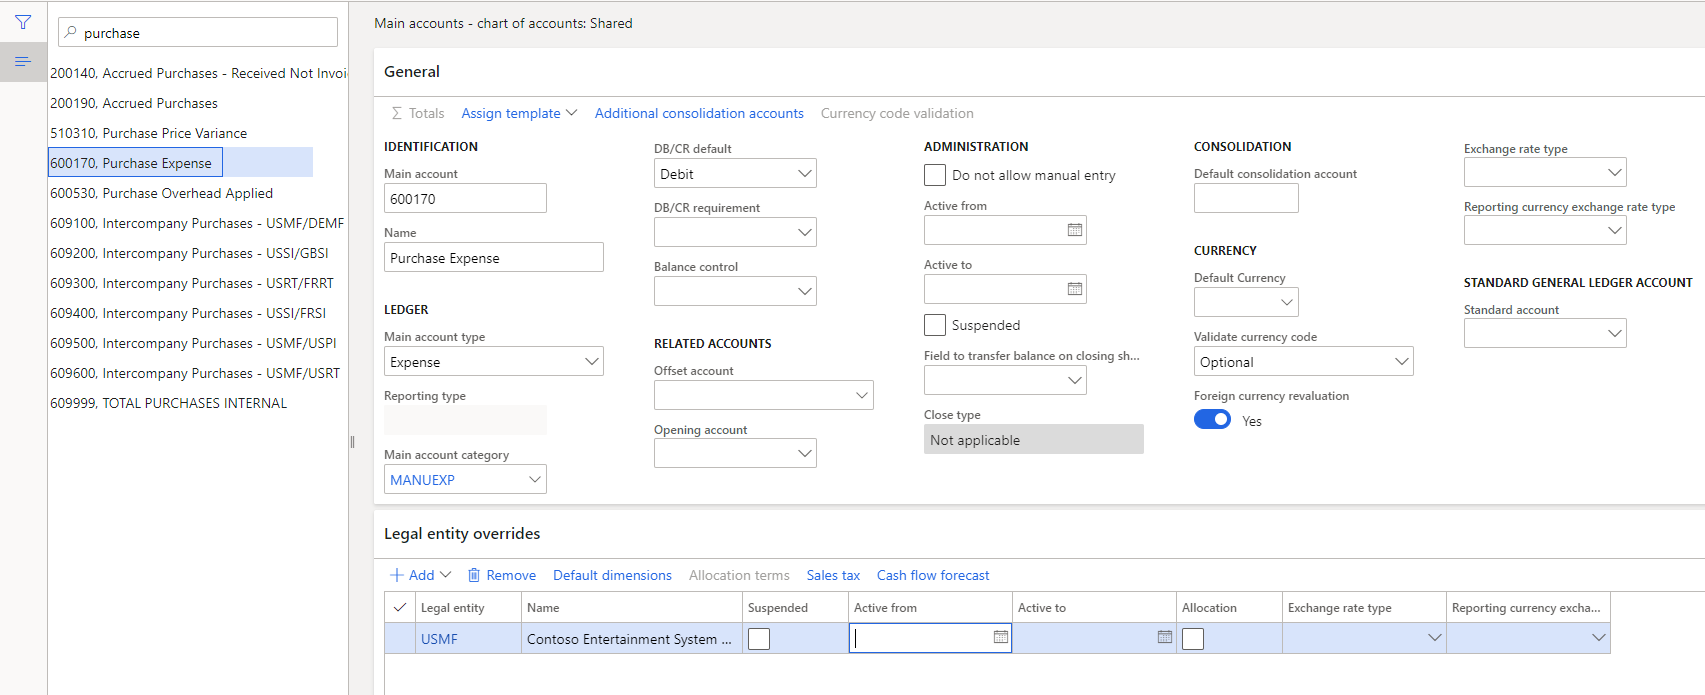Click the Not applicable Close type field

1034,439
